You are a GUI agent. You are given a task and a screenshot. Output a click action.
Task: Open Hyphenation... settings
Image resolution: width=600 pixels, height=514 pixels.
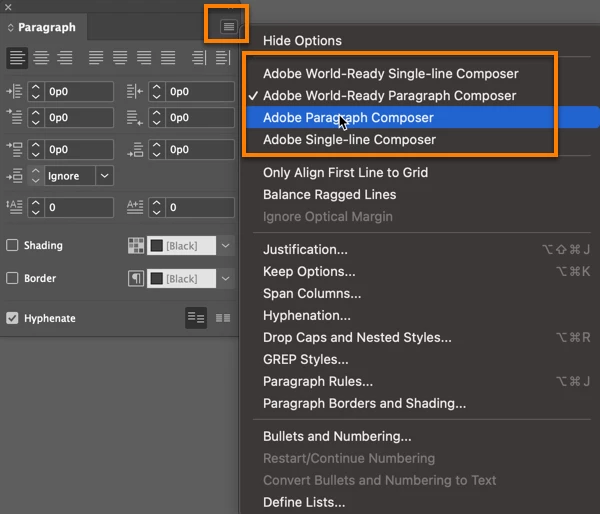pyautogui.click(x=307, y=315)
